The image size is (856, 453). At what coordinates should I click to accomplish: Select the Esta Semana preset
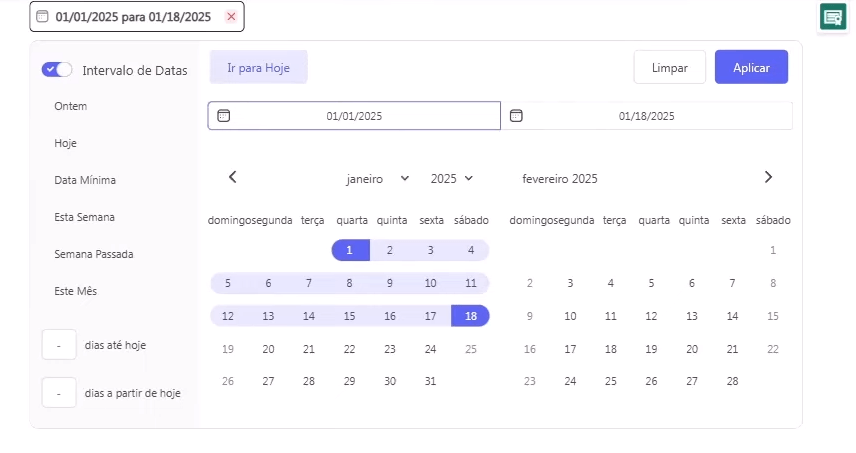85,217
